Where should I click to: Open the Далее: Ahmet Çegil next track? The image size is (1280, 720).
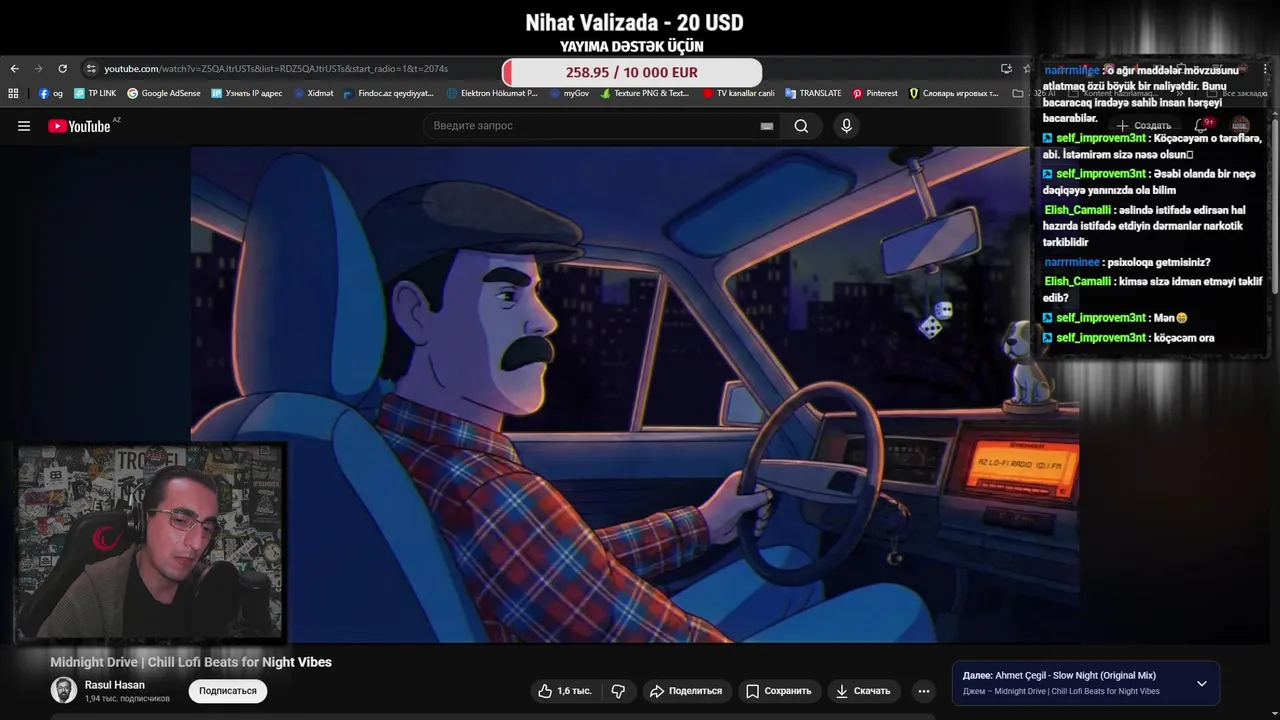[1059, 676]
